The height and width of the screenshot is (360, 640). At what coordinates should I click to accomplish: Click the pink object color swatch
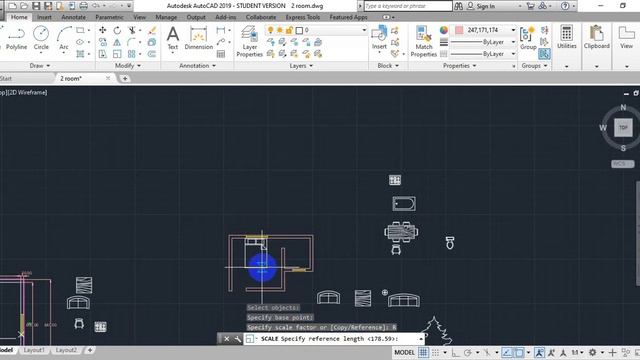tap(459, 30)
